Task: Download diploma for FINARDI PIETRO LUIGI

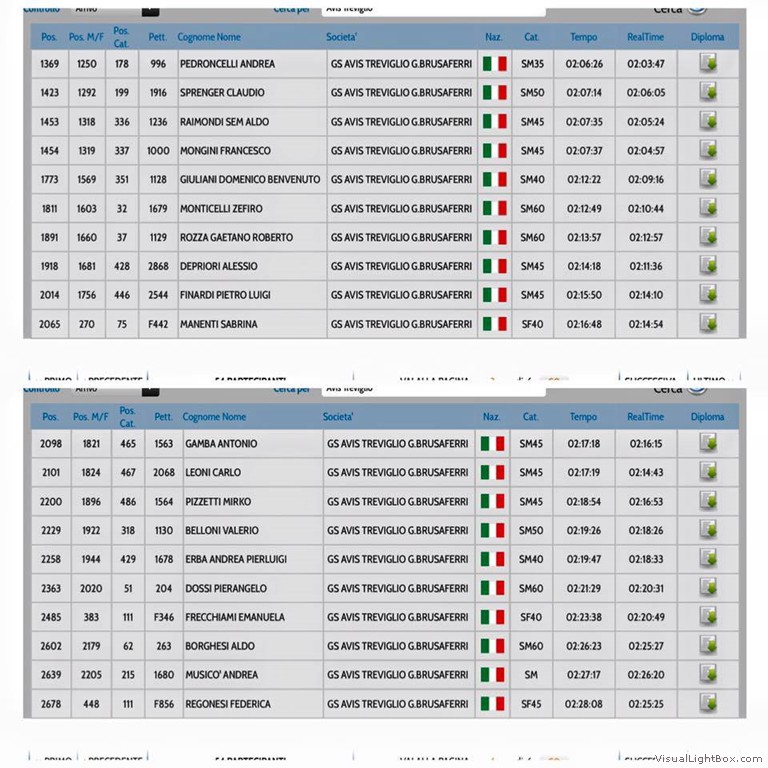Action: point(708,294)
